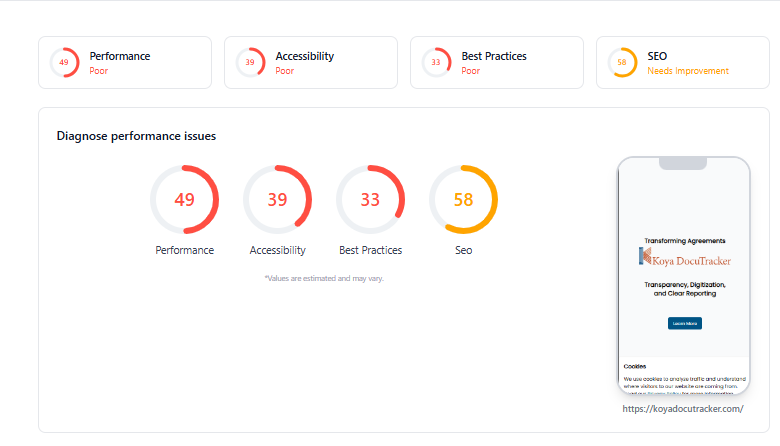Click the Koya DocuTracker logo in phone preview
Screen dimensions: 780x446
click(685, 257)
